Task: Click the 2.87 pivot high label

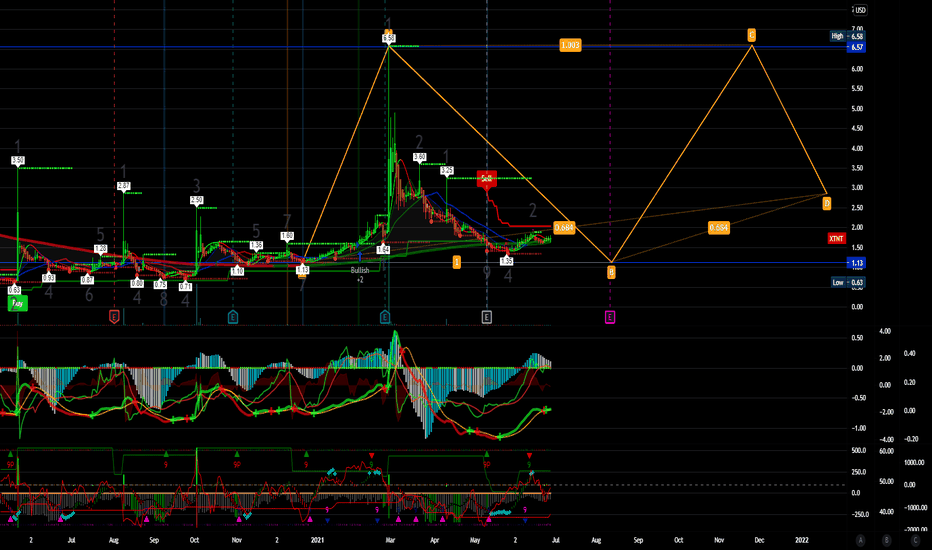Action: (x=124, y=186)
